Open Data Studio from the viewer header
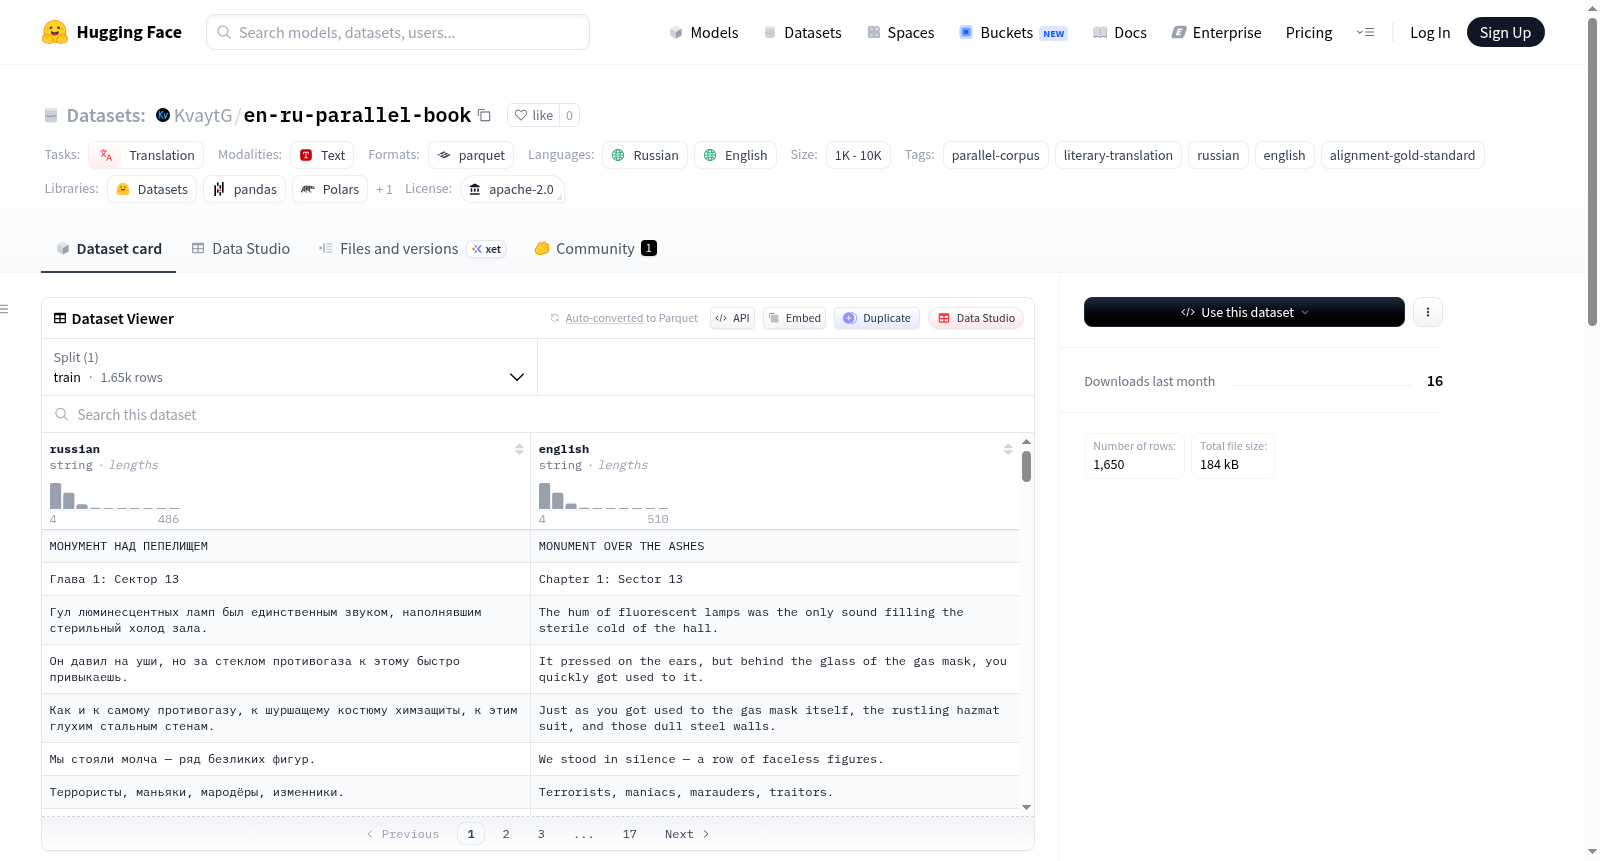The image size is (1600, 861). pos(976,318)
